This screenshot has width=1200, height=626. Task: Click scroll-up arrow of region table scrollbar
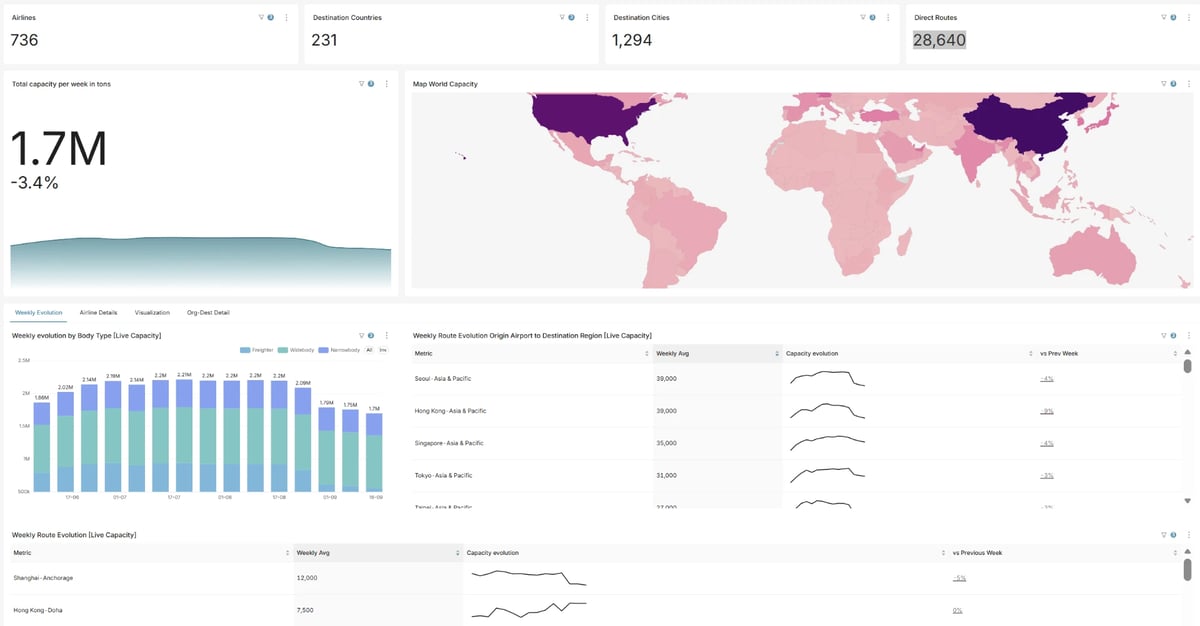1188,352
